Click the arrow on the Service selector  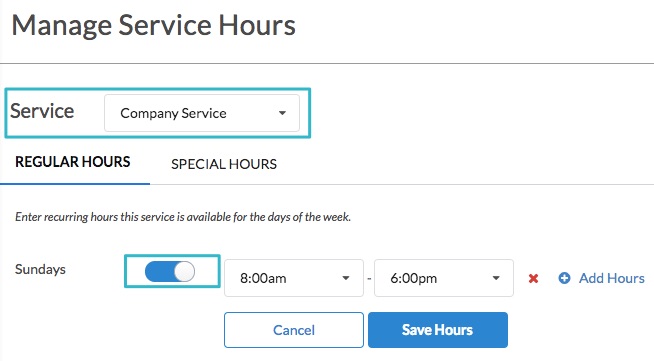(282, 113)
